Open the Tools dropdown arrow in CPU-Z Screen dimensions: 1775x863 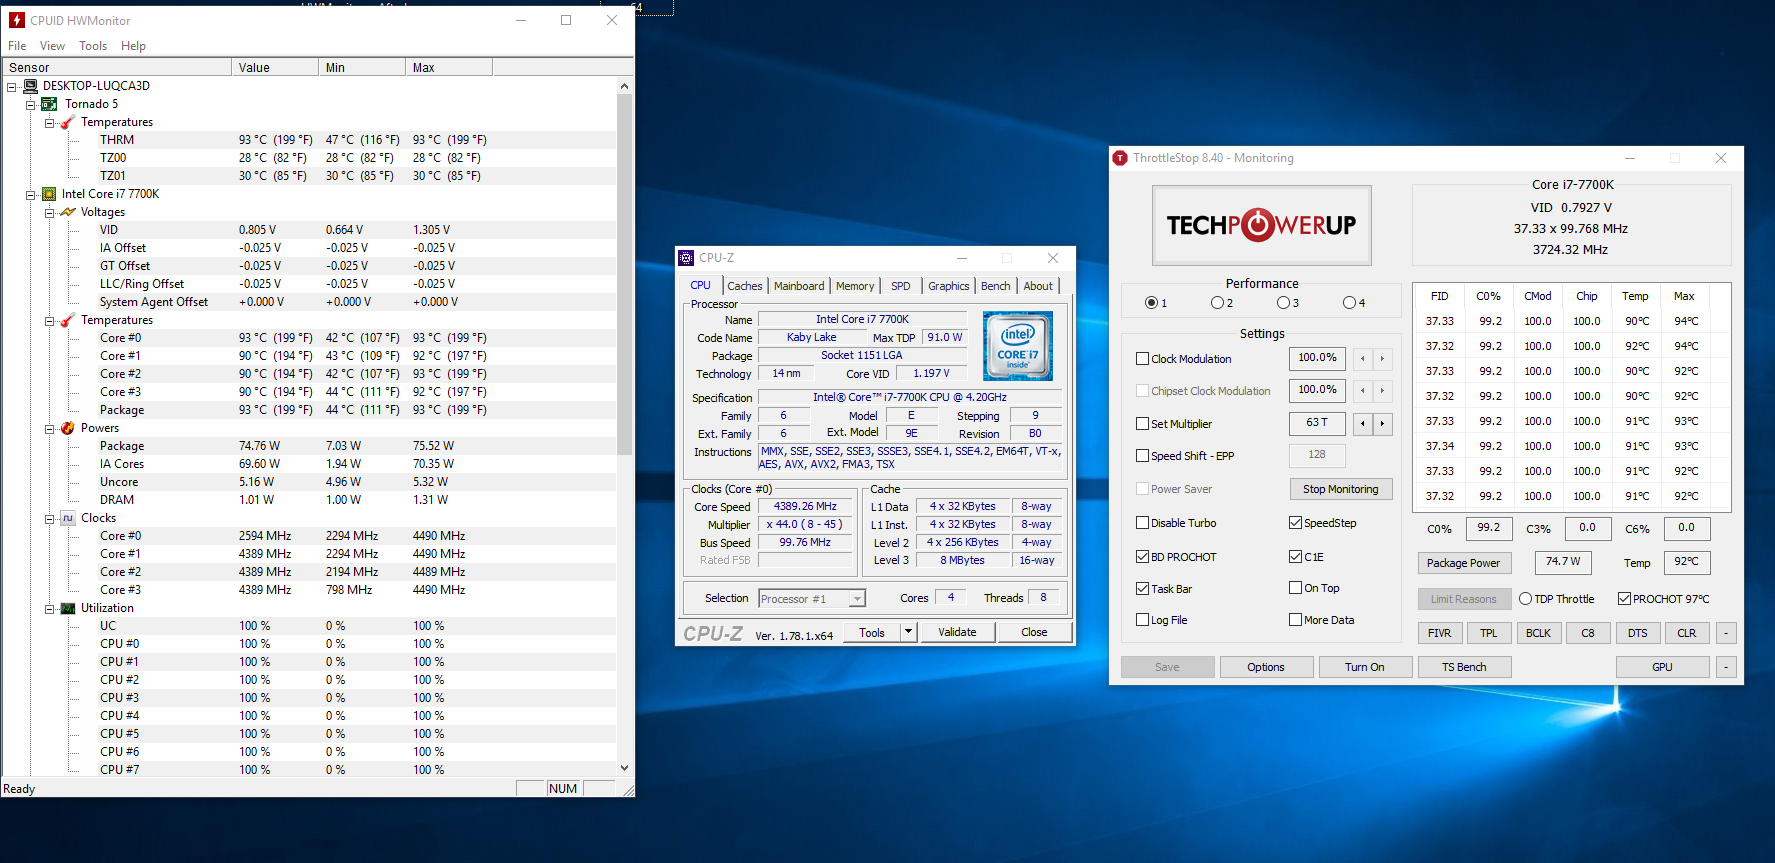908,632
